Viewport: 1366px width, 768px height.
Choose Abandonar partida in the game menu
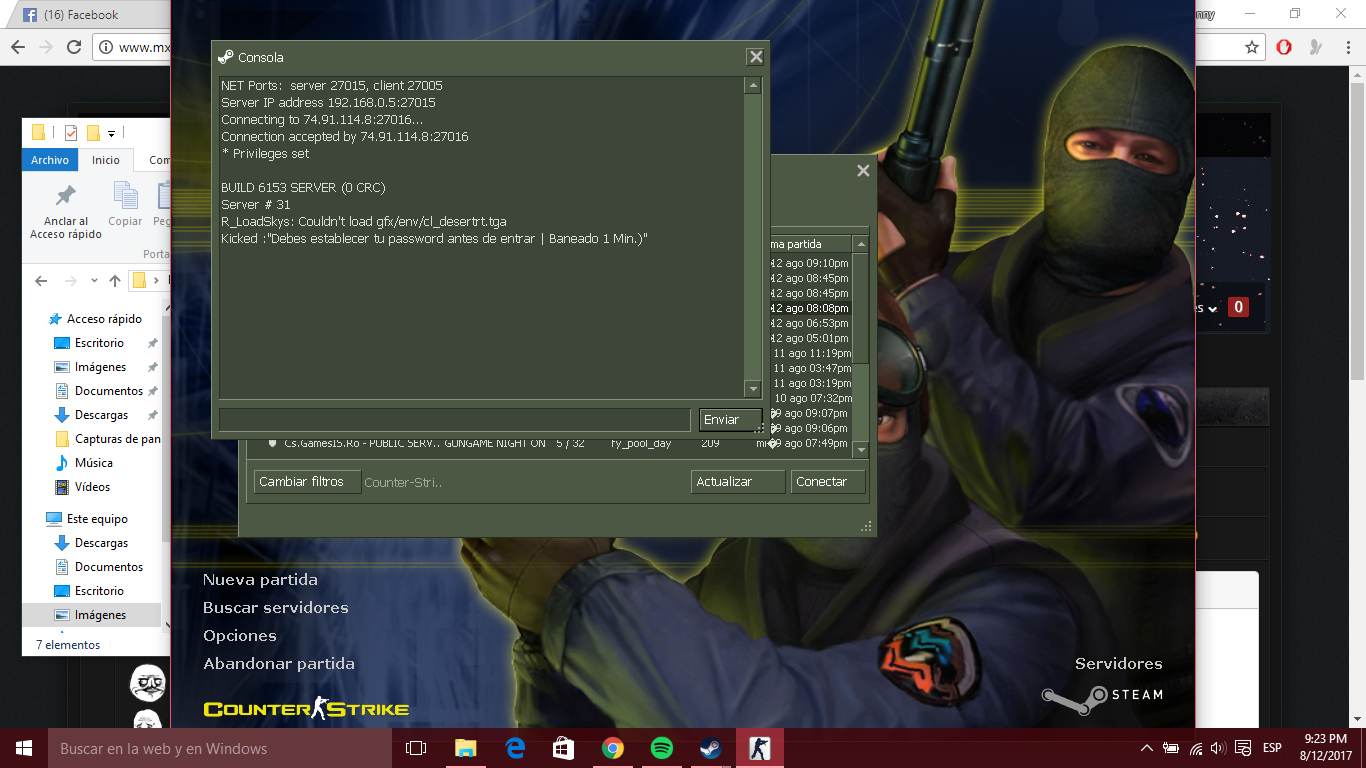click(279, 664)
